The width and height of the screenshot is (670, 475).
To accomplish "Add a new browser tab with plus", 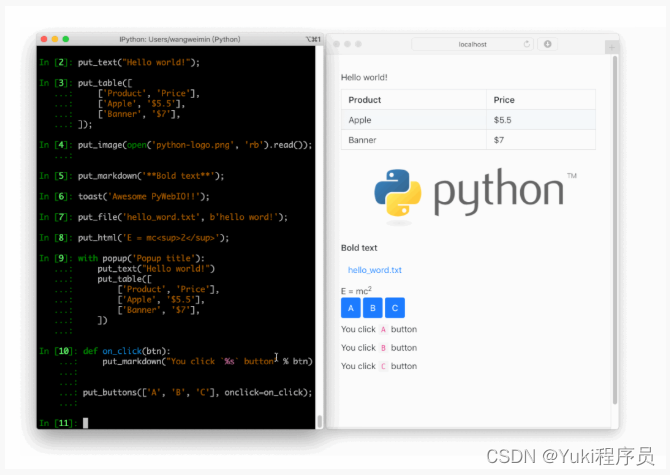I will pos(611,46).
